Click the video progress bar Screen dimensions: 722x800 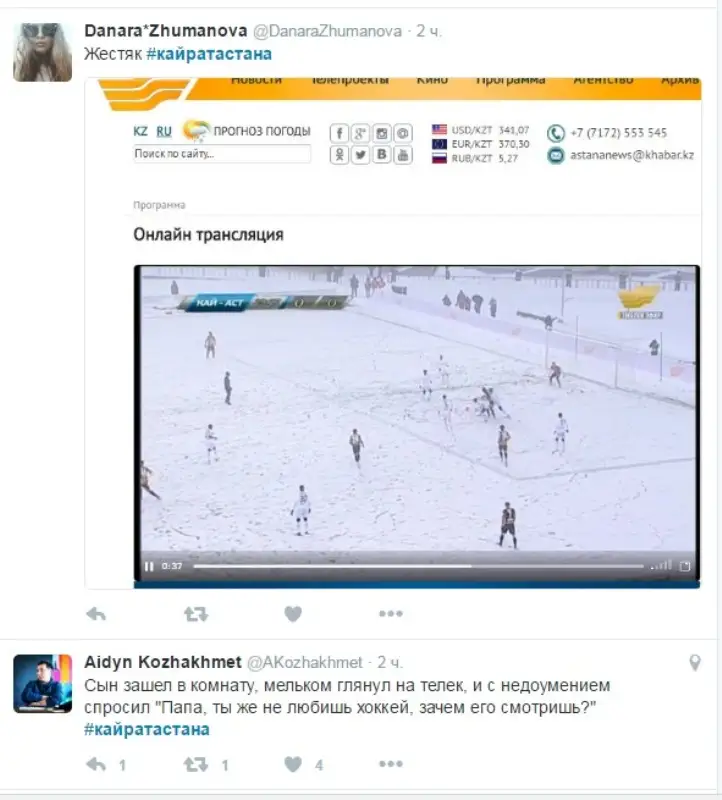[x=418, y=566]
